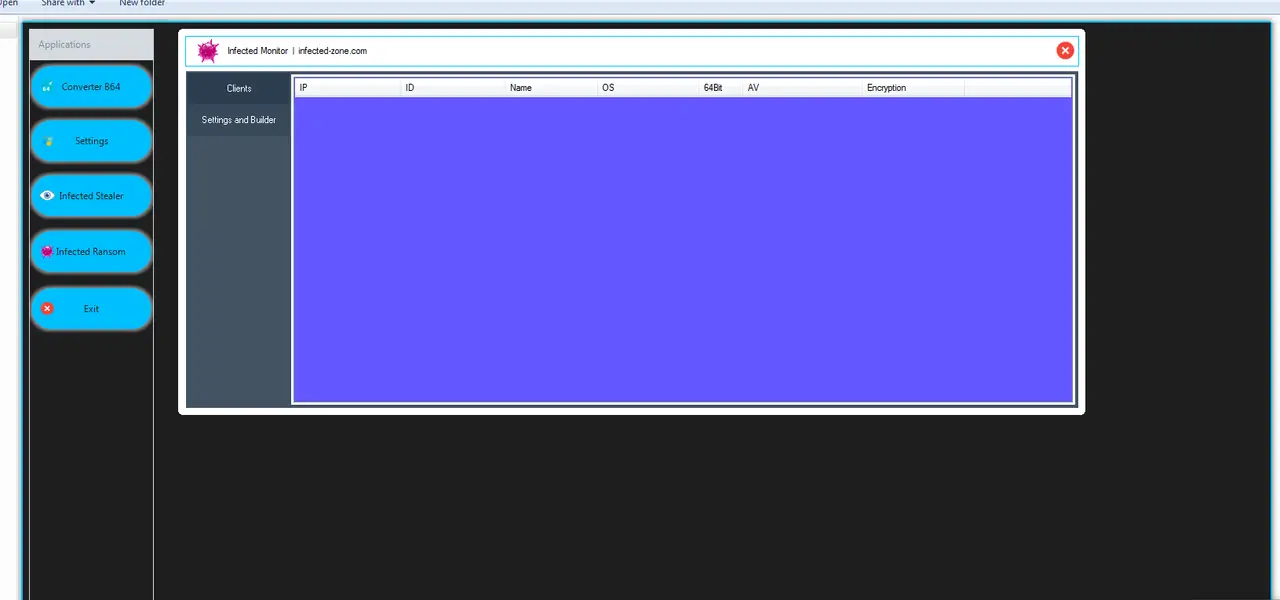Click the virus icon on Infected Ransom button
This screenshot has width=1280, height=600.
(x=47, y=251)
